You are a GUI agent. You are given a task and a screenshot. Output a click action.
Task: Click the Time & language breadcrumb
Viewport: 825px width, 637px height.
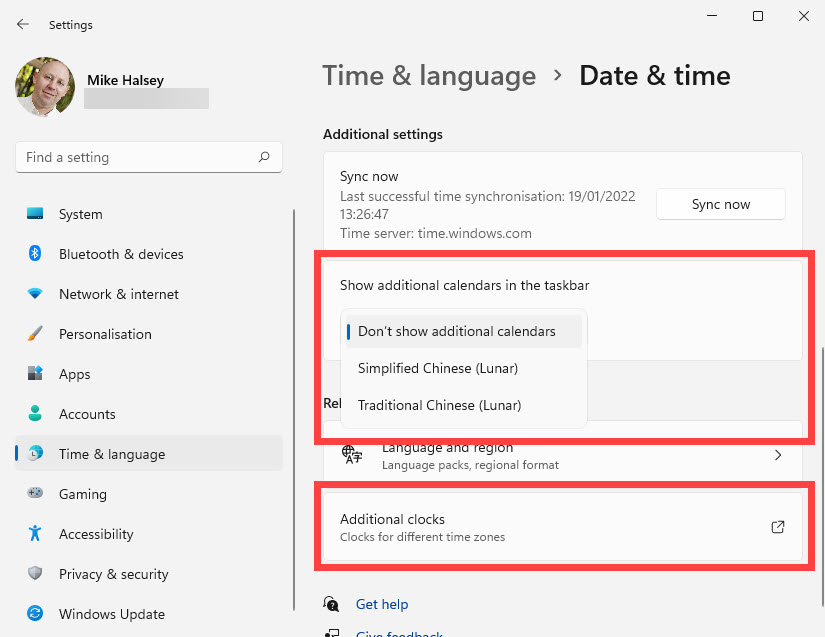[x=429, y=76]
